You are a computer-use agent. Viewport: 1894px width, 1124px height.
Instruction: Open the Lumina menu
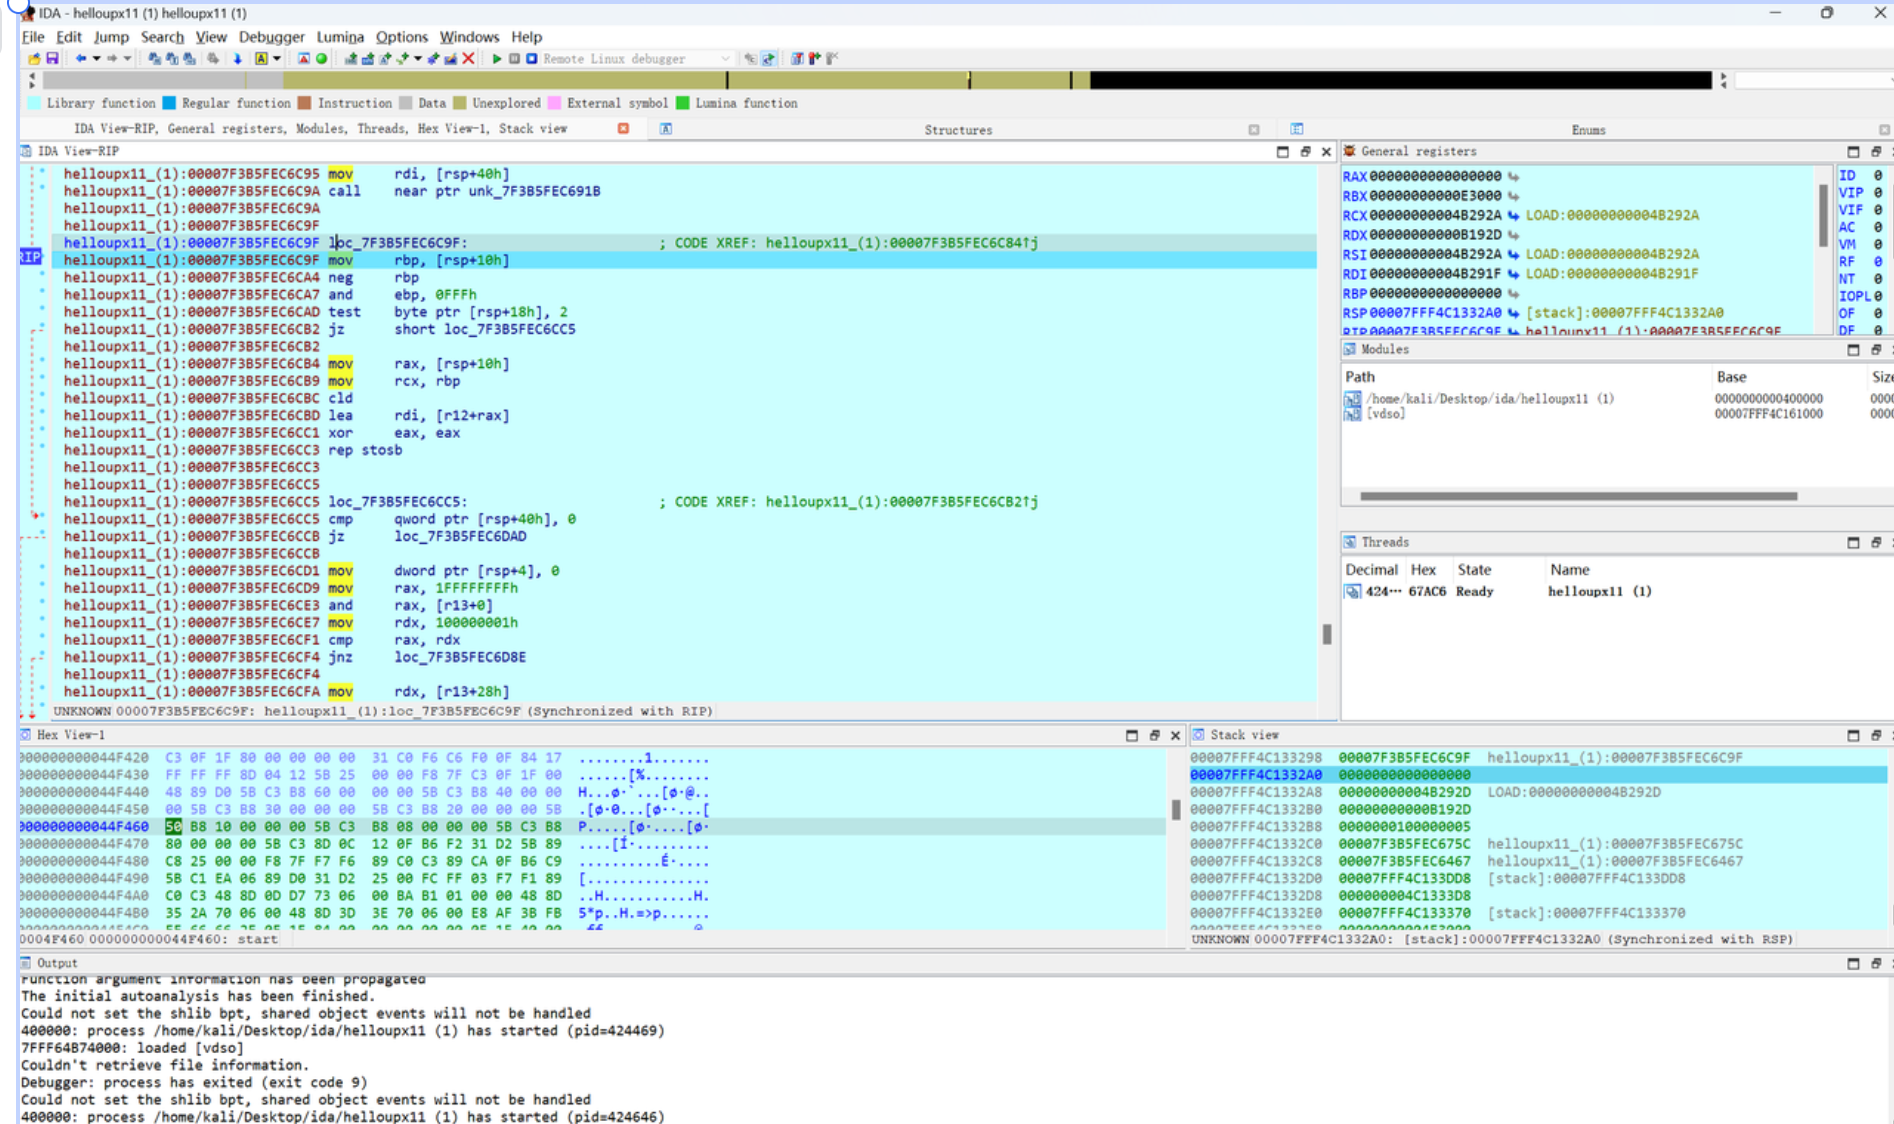pyautogui.click(x=340, y=37)
